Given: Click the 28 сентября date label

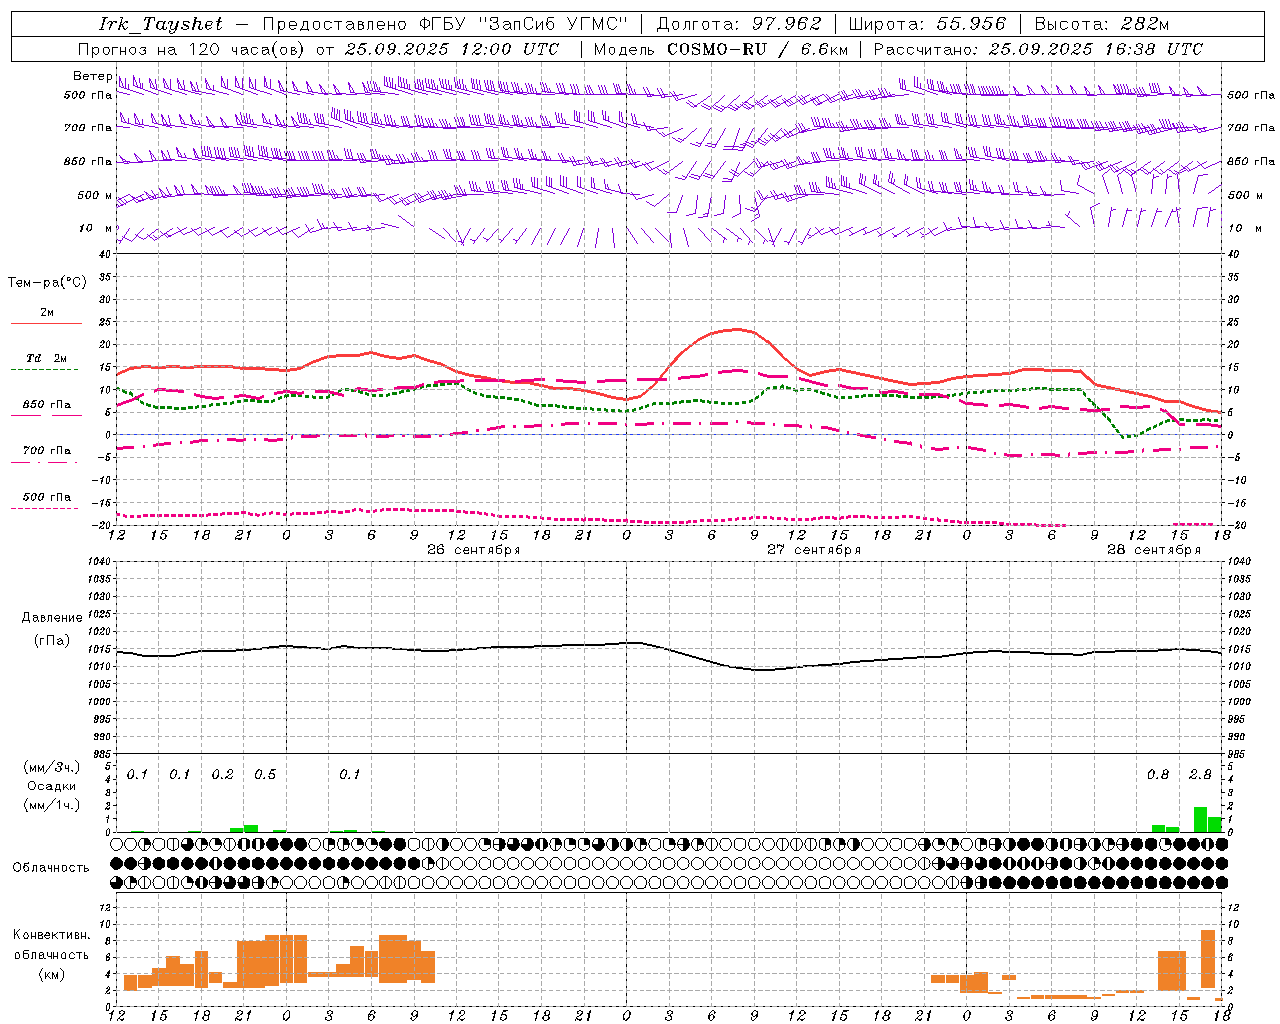Looking at the screenshot, I should [1154, 550].
